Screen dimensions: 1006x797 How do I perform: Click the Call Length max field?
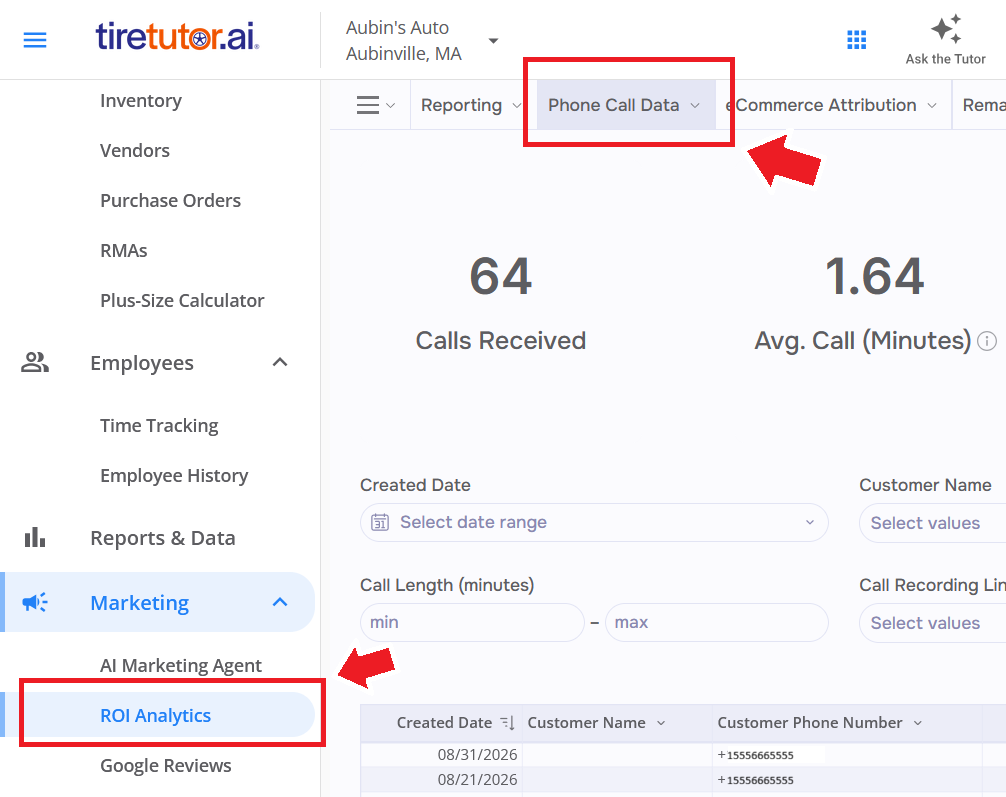[x=717, y=622]
